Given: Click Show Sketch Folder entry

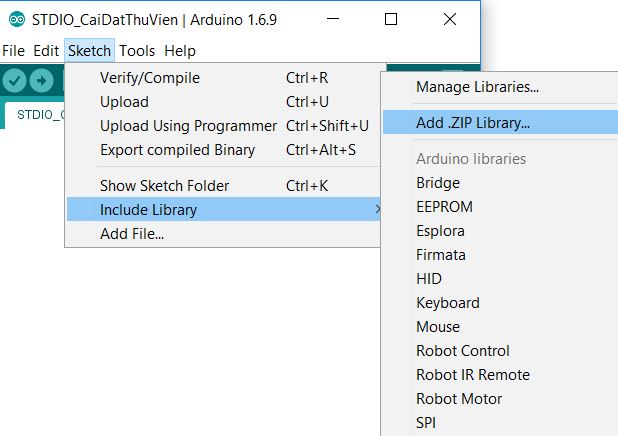Looking at the screenshot, I should tap(223, 186).
